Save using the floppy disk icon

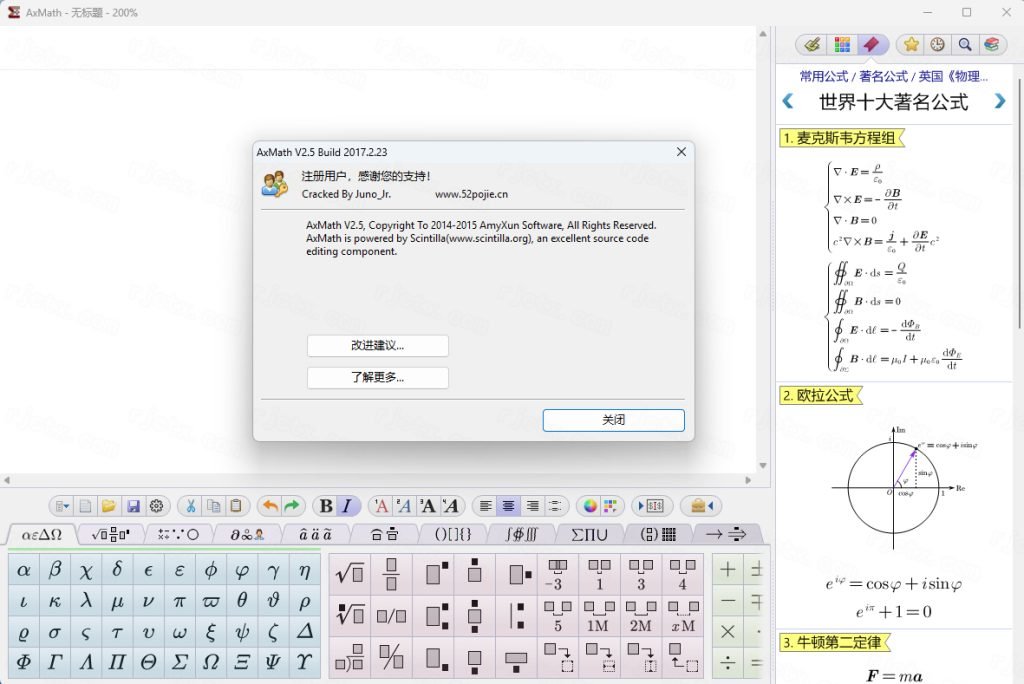click(133, 506)
